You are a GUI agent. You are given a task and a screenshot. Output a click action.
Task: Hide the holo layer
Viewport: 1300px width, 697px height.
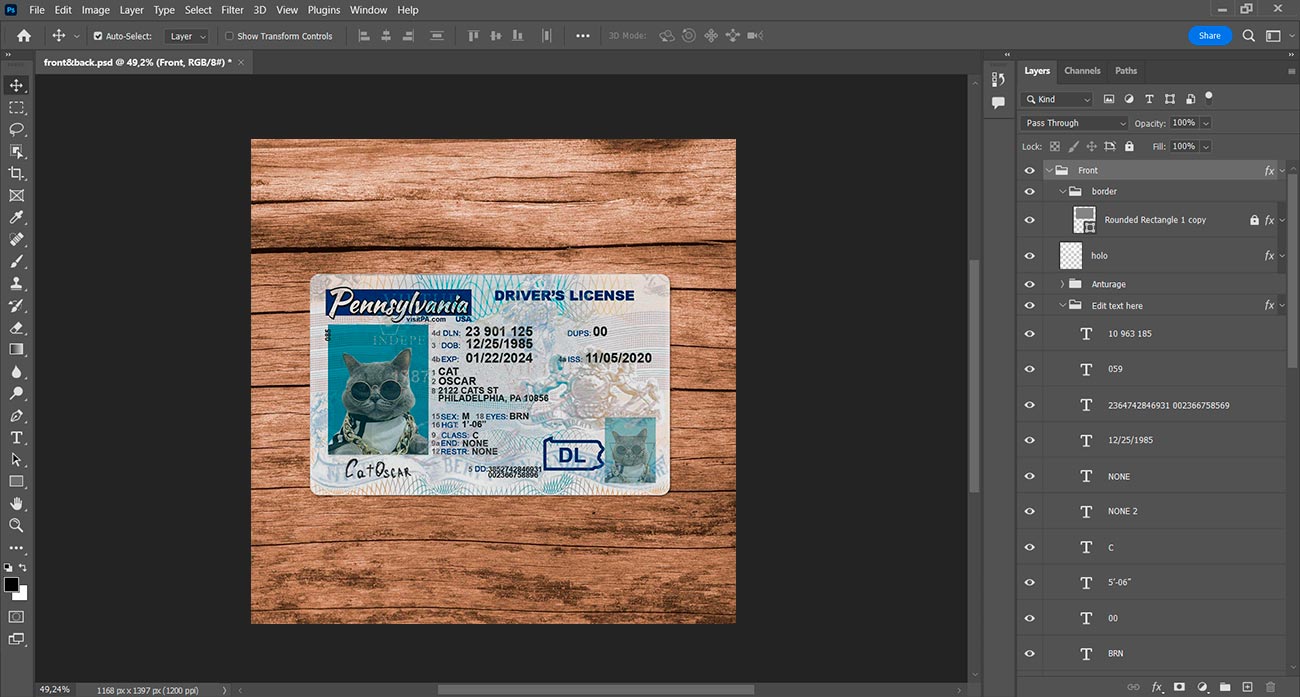(x=1030, y=255)
